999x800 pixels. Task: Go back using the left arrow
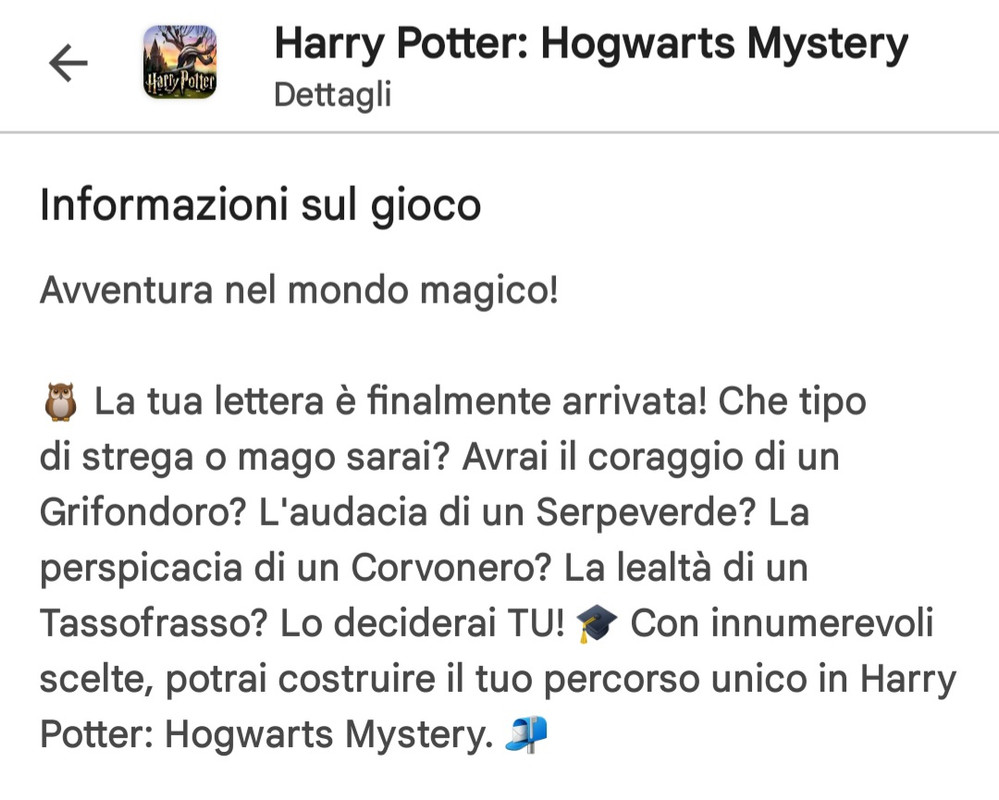click(x=68, y=62)
